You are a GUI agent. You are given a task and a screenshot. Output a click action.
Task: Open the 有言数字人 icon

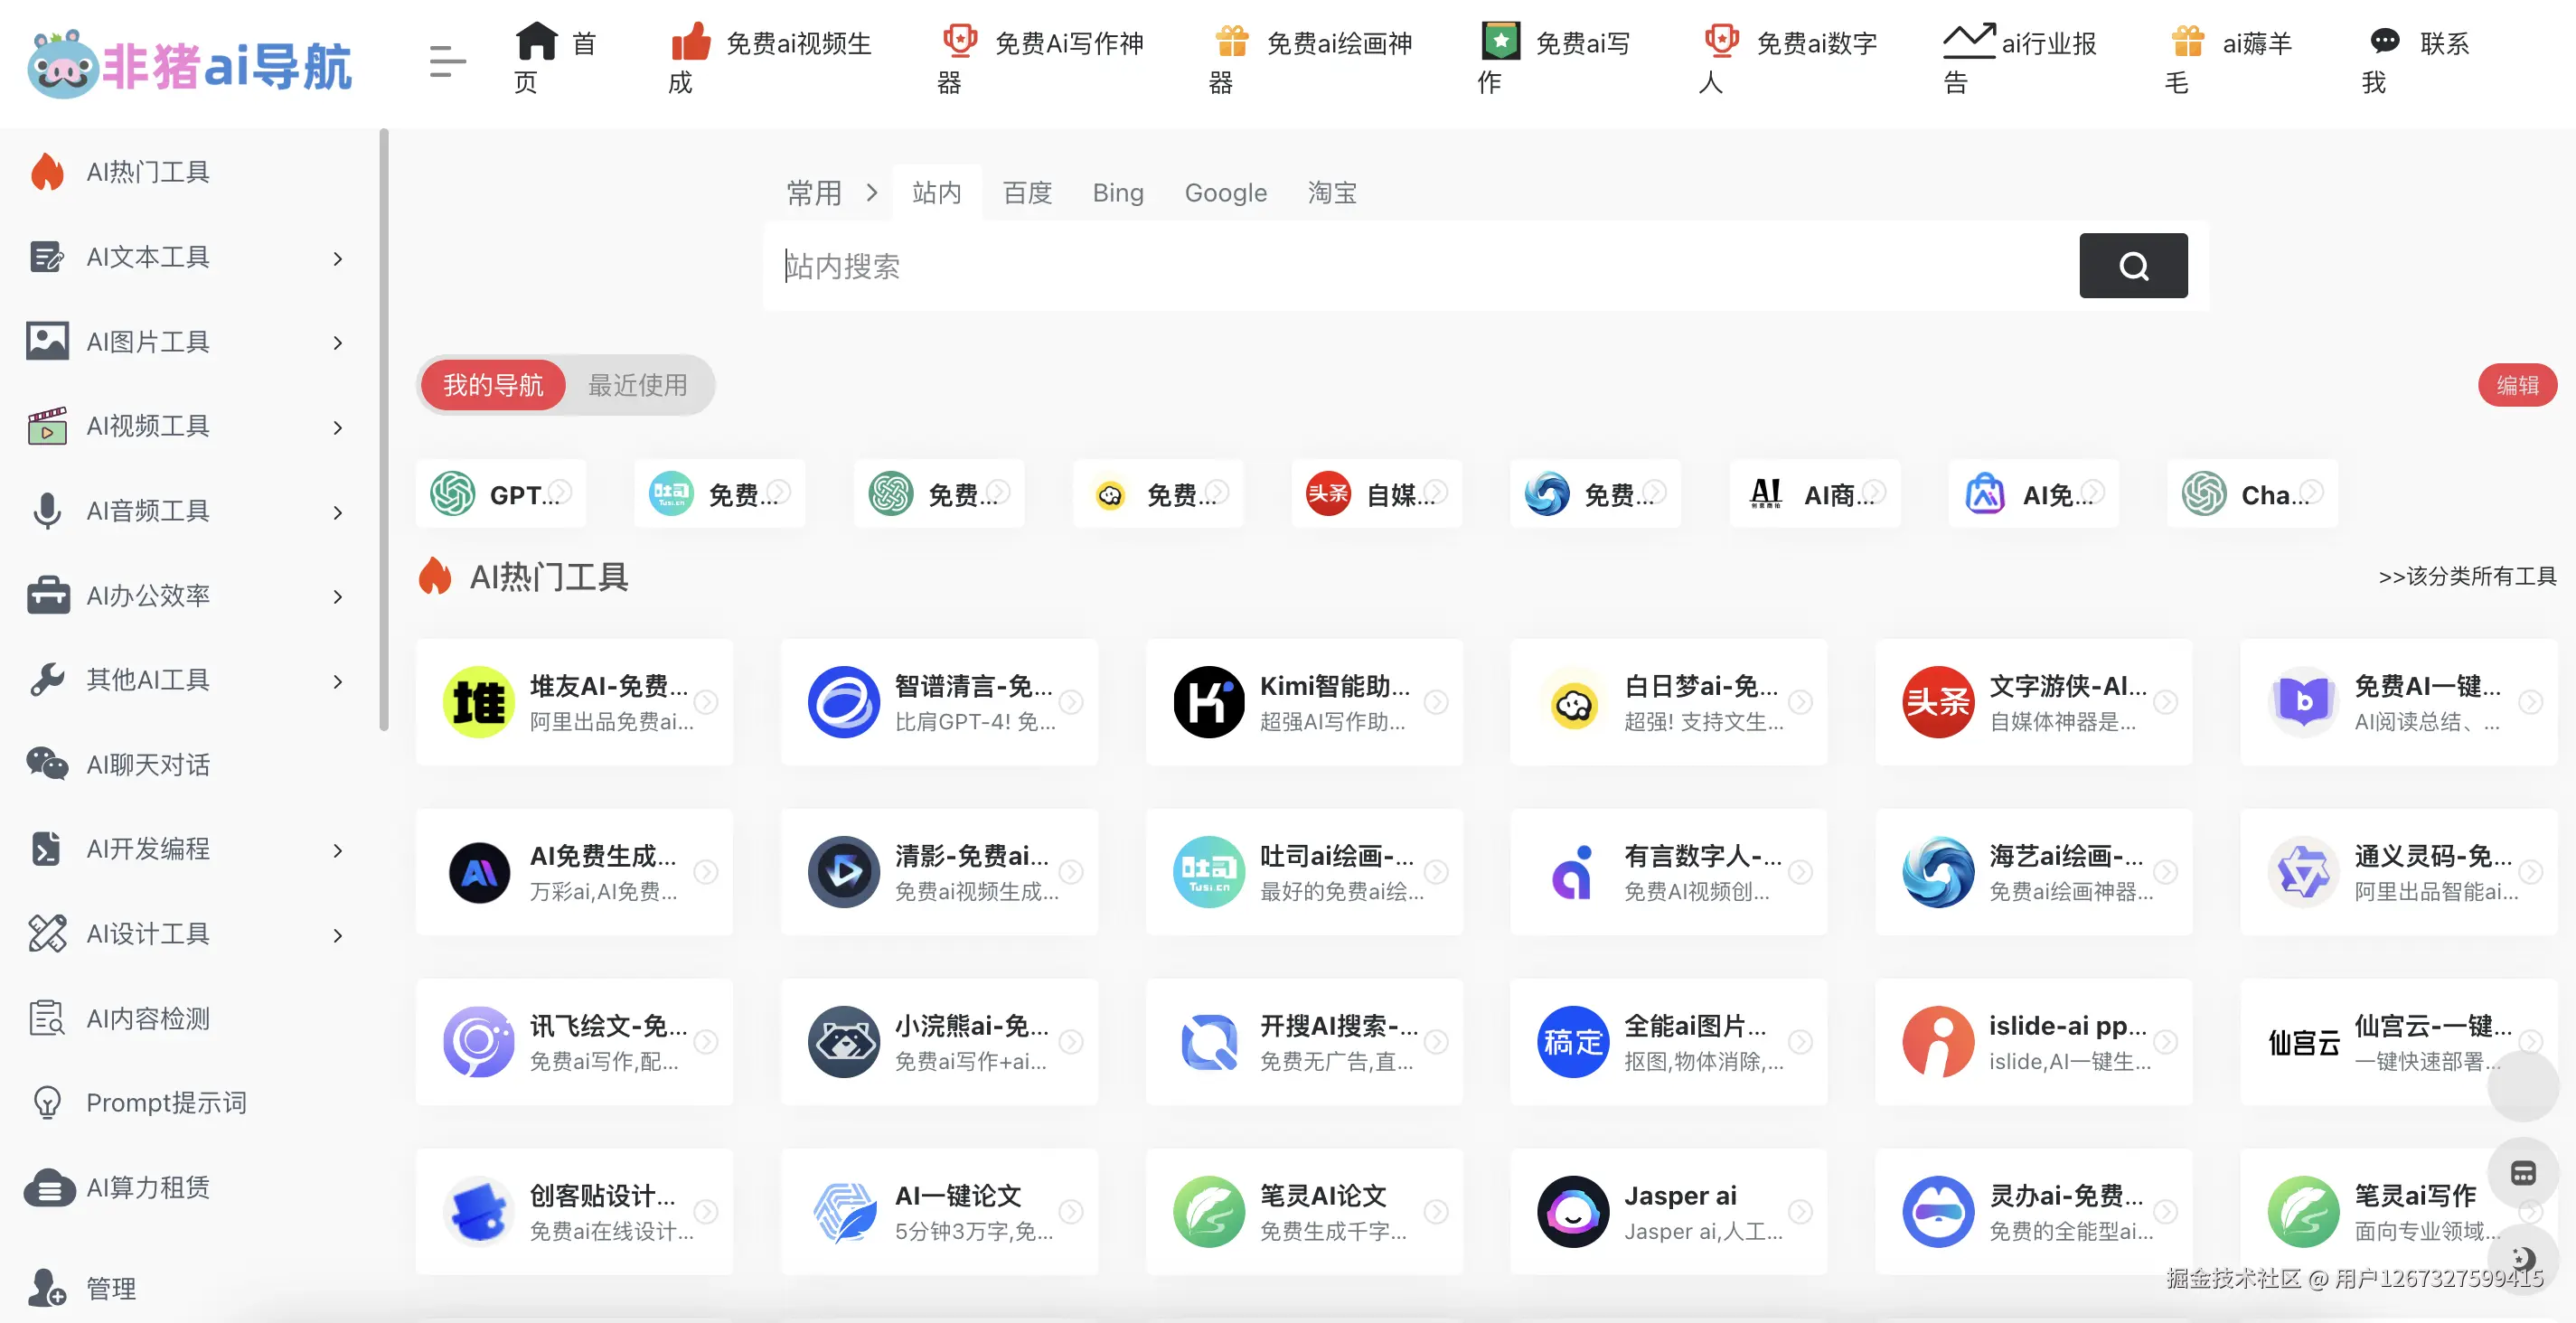pos(1574,872)
